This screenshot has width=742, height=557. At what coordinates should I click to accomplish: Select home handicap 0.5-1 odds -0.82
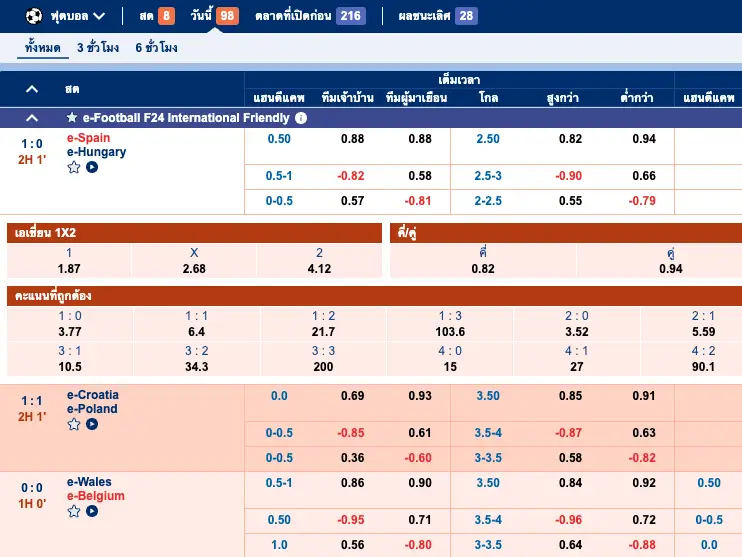(x=351, y=176)
